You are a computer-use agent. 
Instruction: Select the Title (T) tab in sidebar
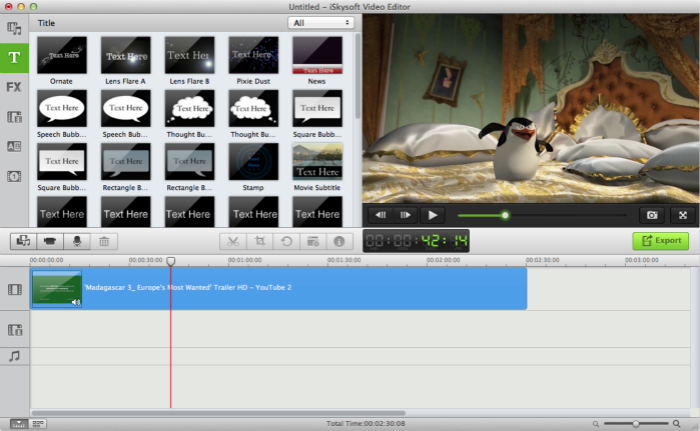tap(14, 58)
